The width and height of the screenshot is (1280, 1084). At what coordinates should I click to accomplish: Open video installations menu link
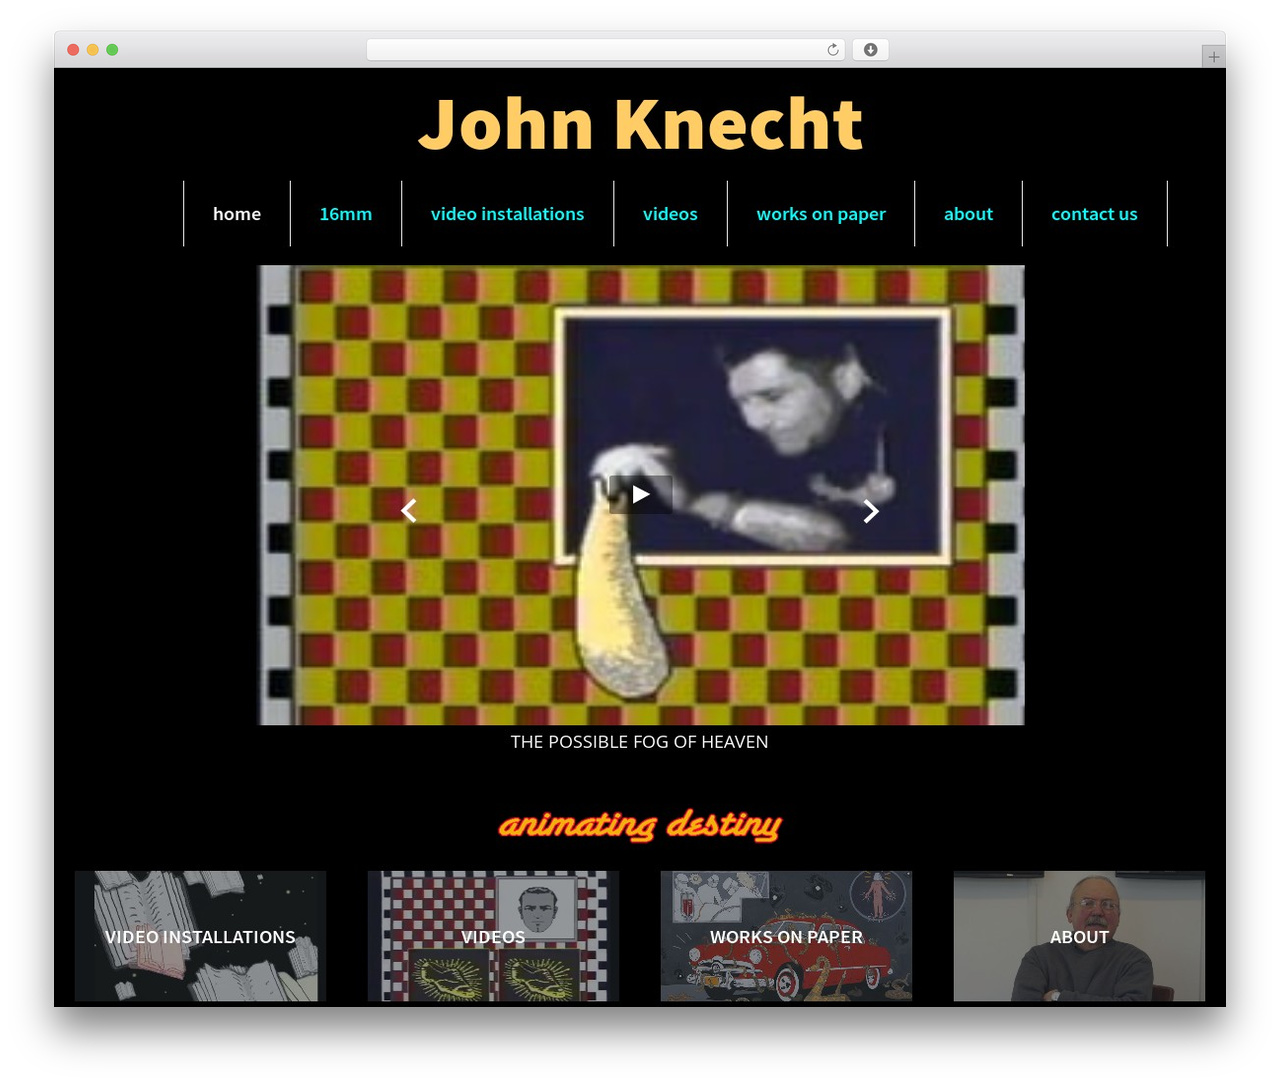coord(508,214)
